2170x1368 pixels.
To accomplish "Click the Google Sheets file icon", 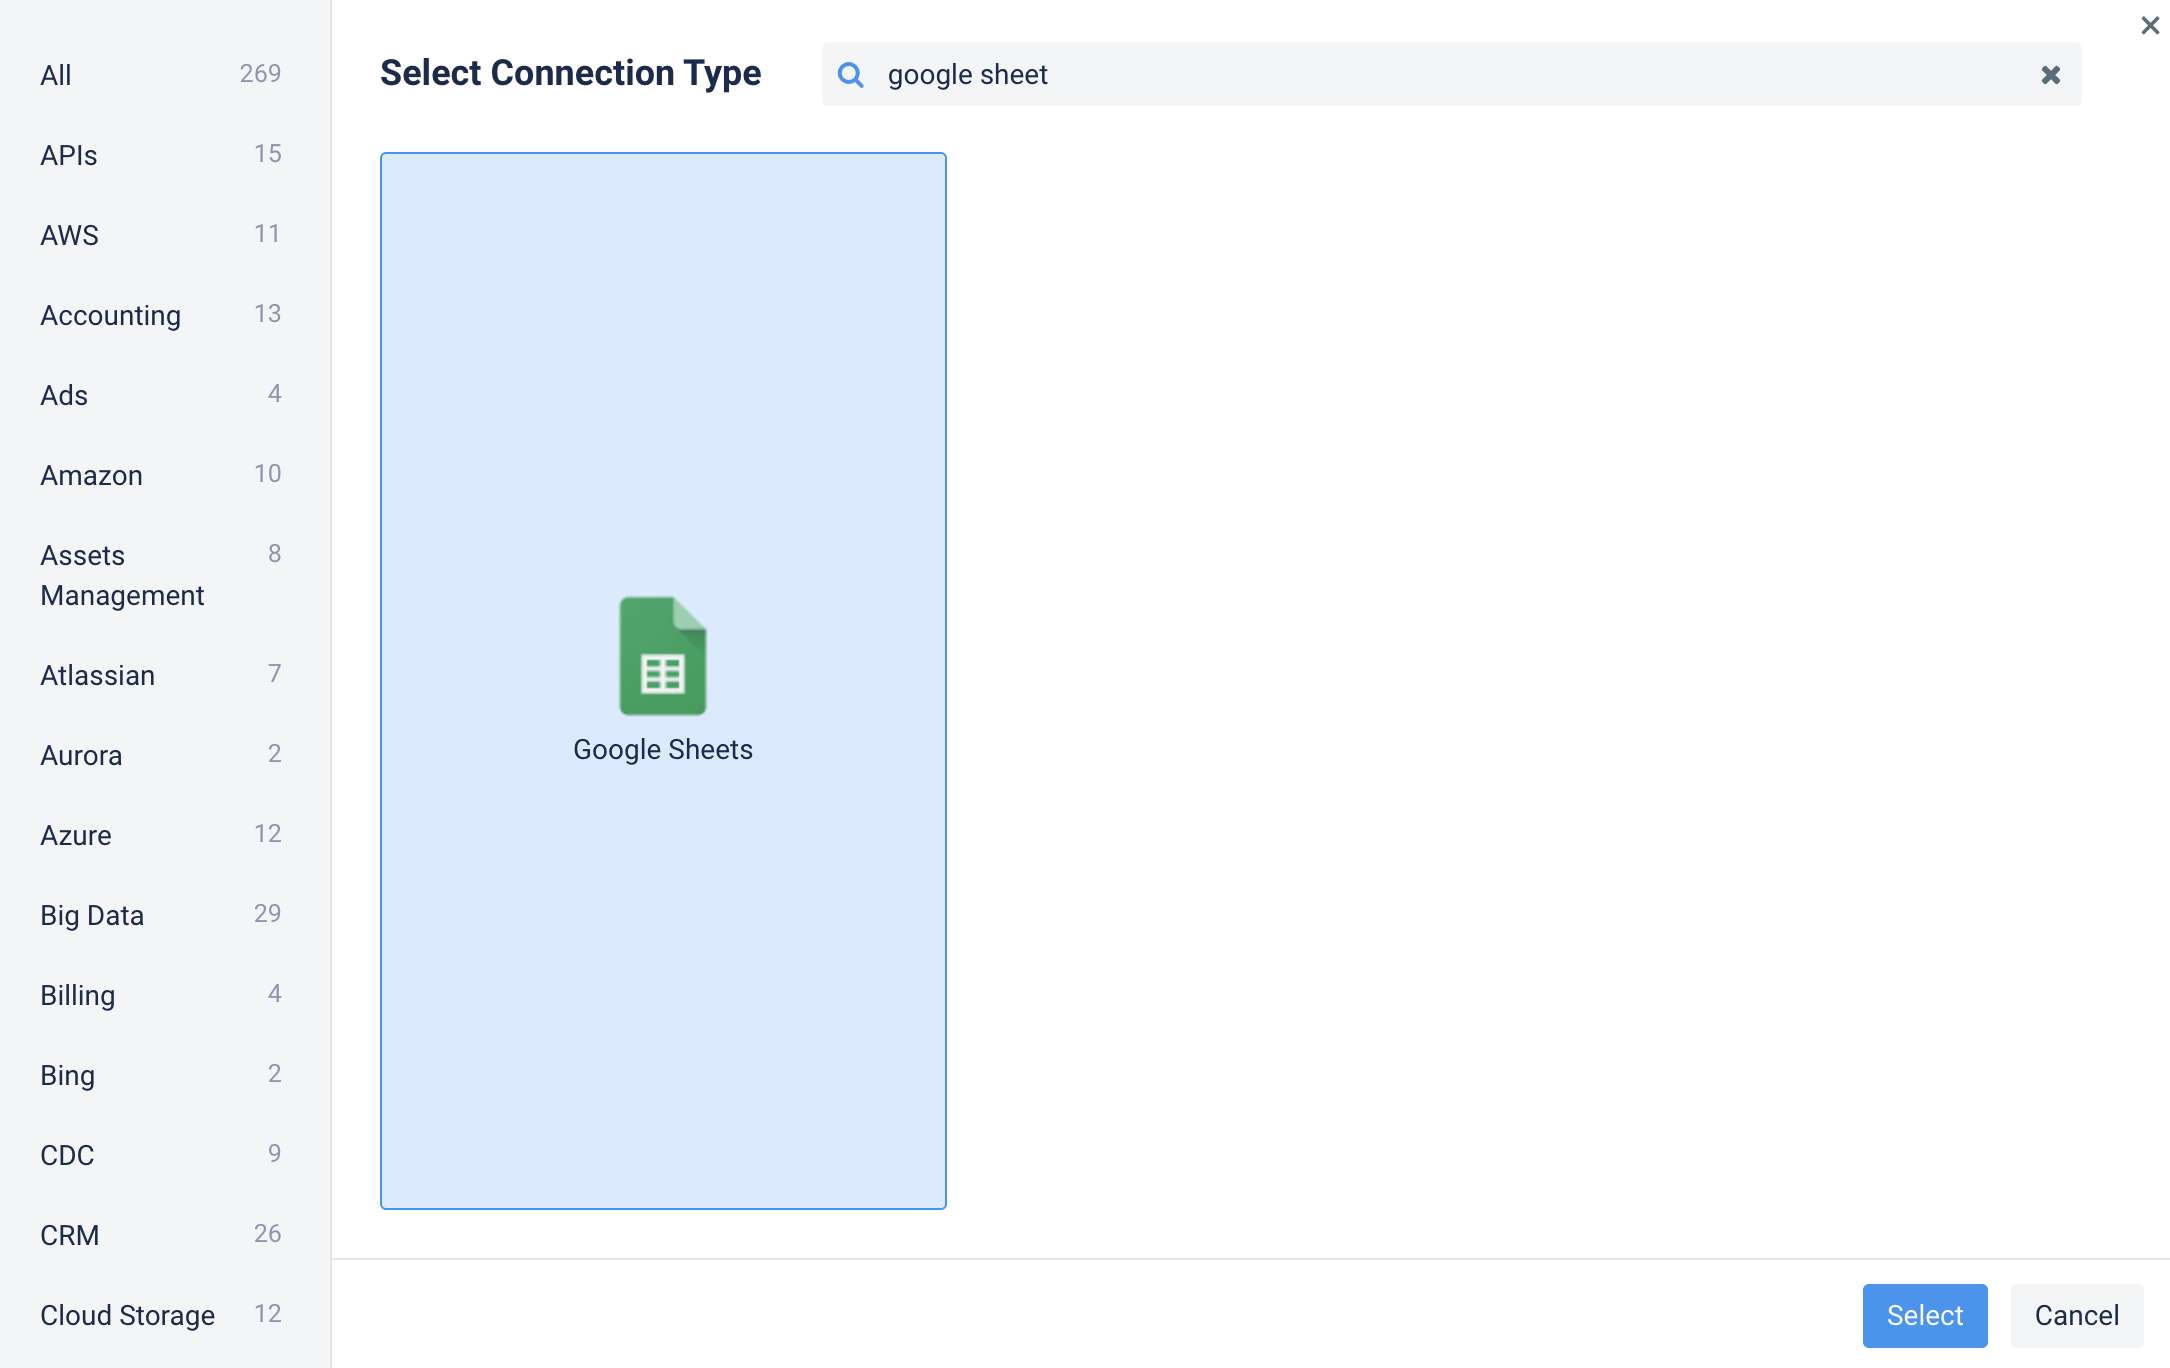I will [x=662, y=656].
